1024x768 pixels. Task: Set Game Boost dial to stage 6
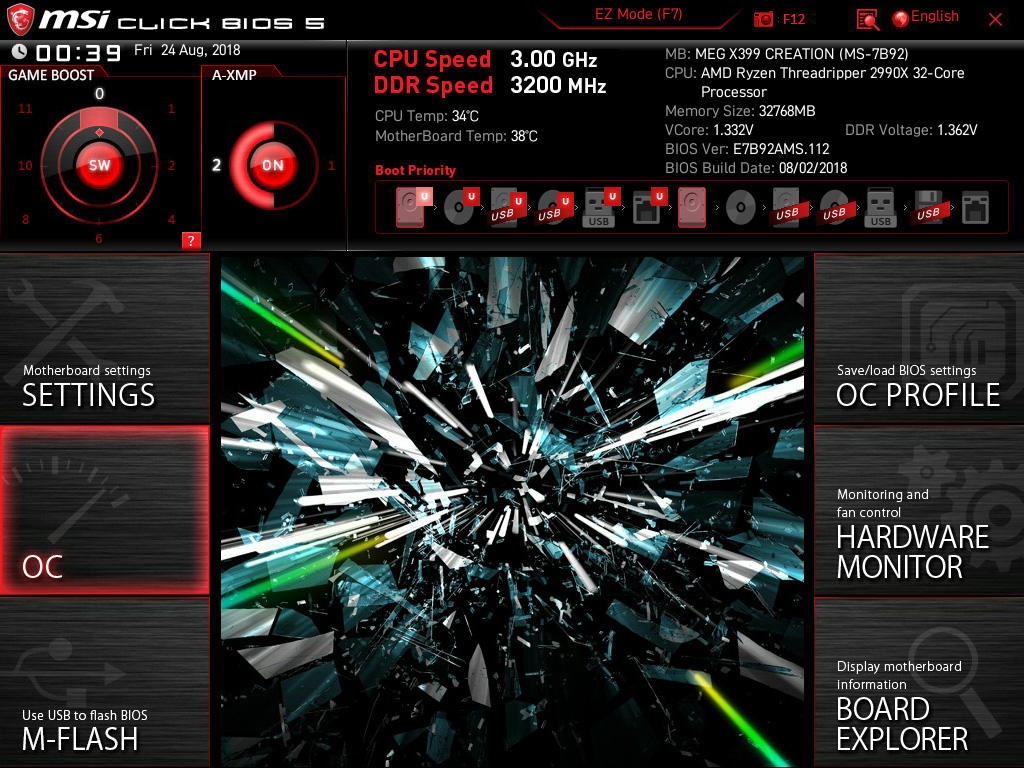tap(99, 238)
